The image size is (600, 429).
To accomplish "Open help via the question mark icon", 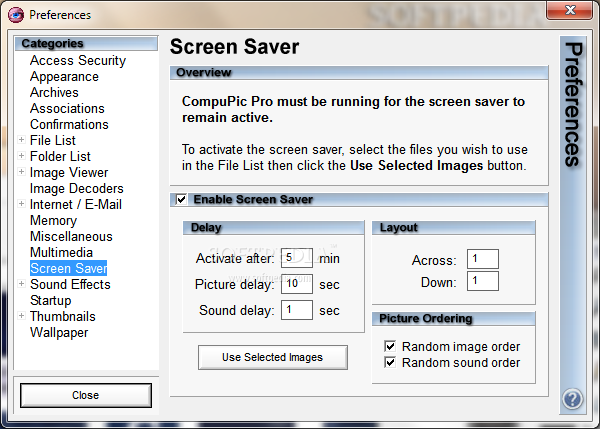I will pyautogui.click(x=572, y=399).
